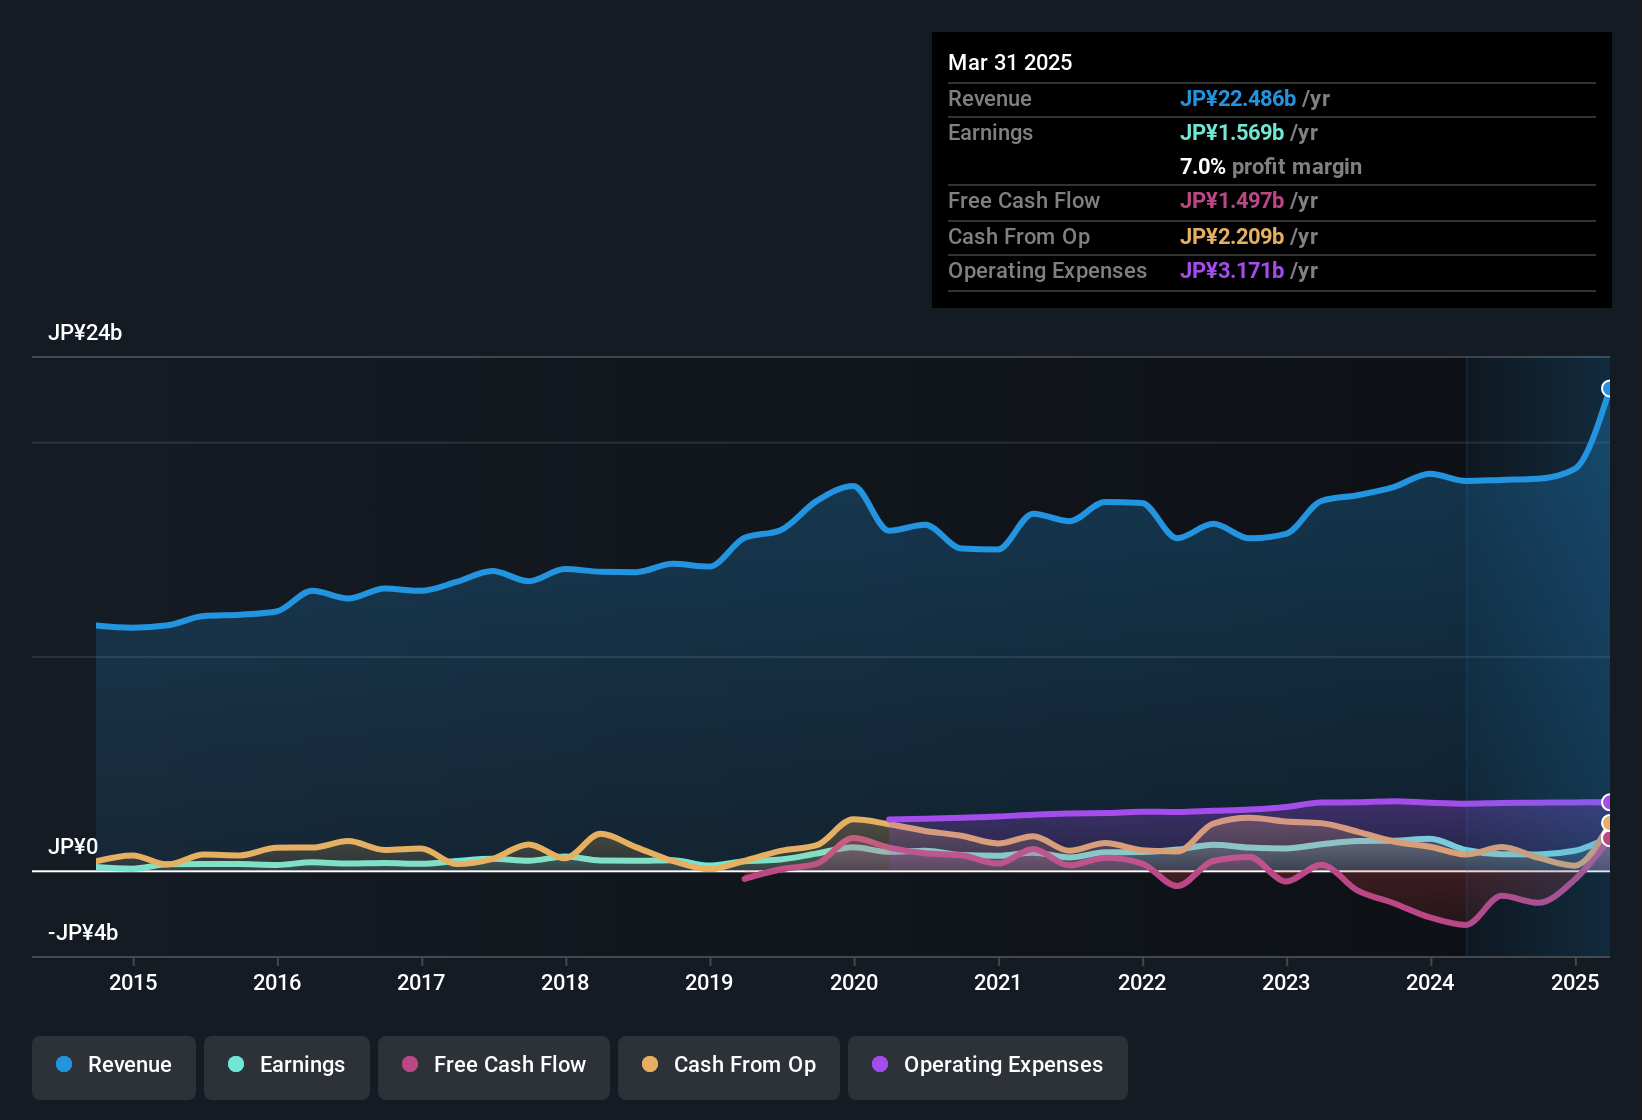The height and width of the screenshot is (1120, 1642).
Task: Click the pink Free Cash Flow endpoint marker
Action: pos(1608,838)
